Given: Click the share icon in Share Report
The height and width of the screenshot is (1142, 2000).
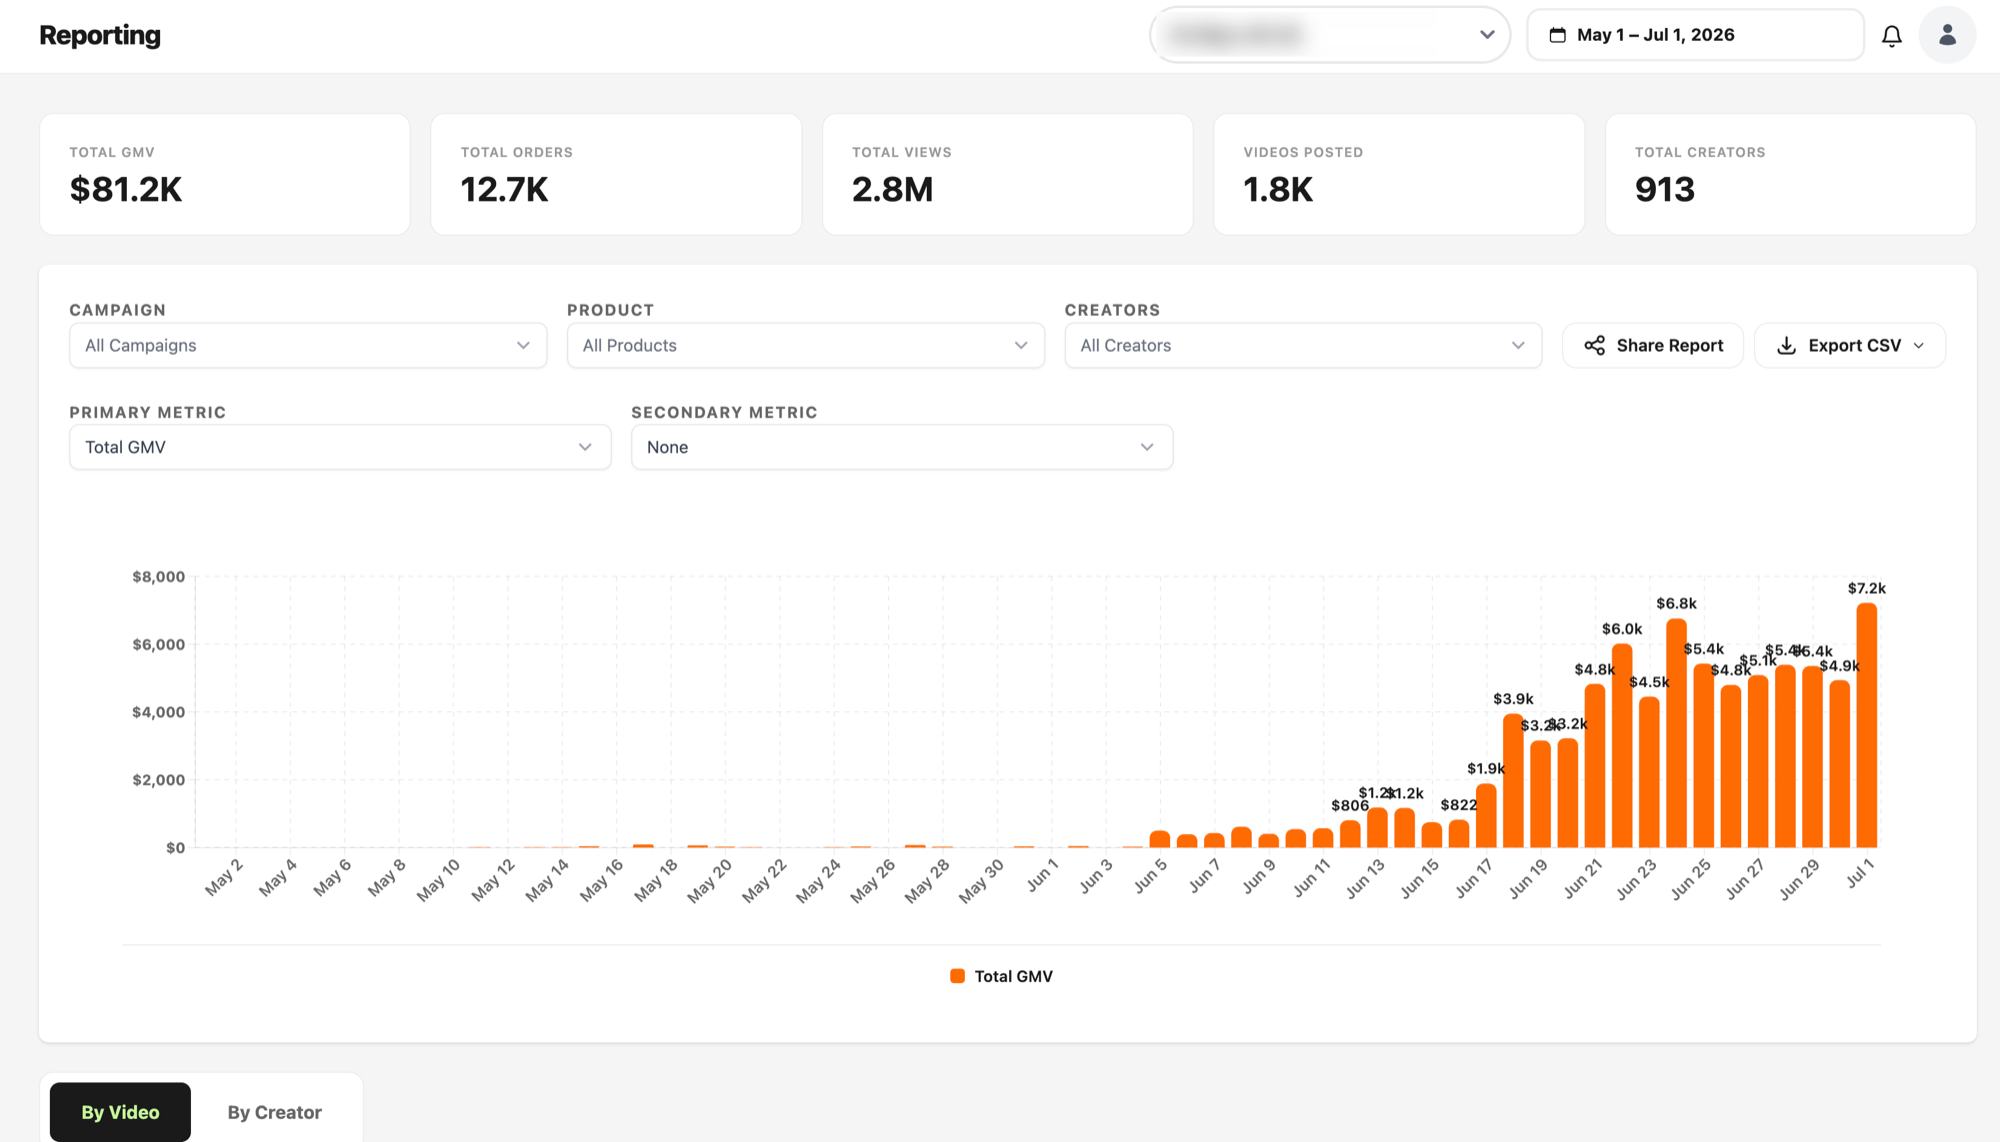Looking at the screenshot, I should [1594, 345].
